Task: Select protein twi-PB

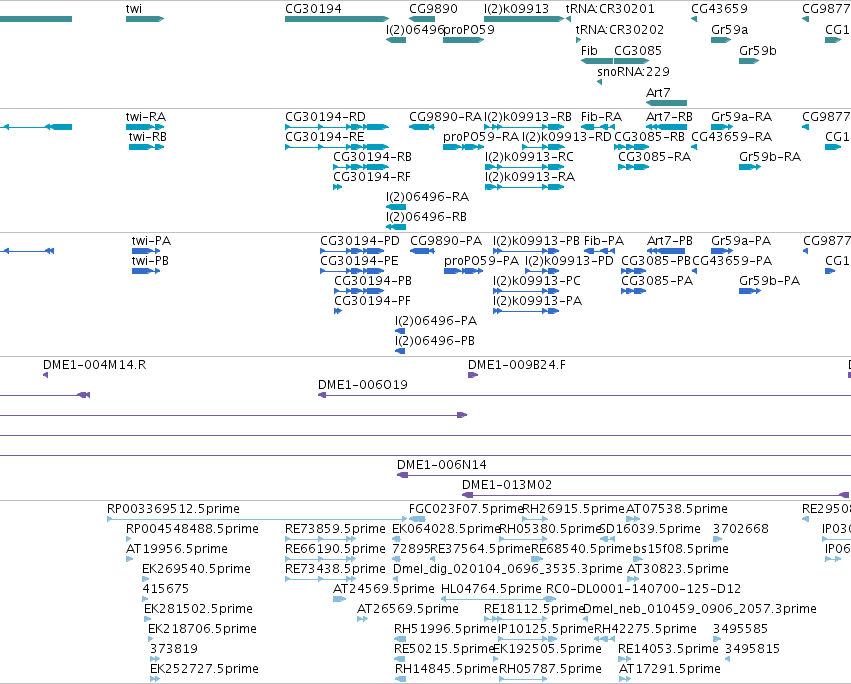Action: [x=146, y=271]
